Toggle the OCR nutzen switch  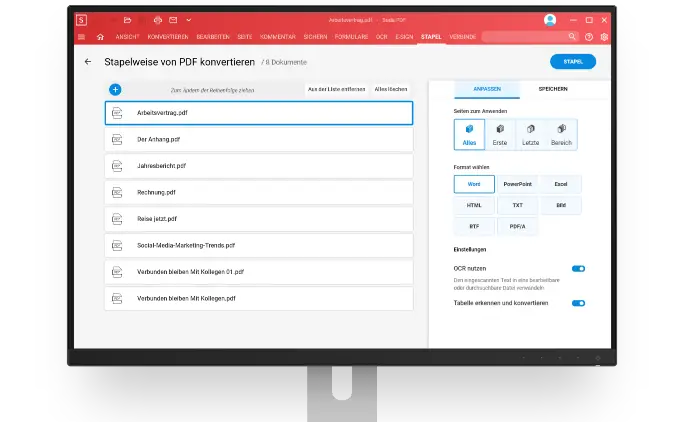coord(578,269)
